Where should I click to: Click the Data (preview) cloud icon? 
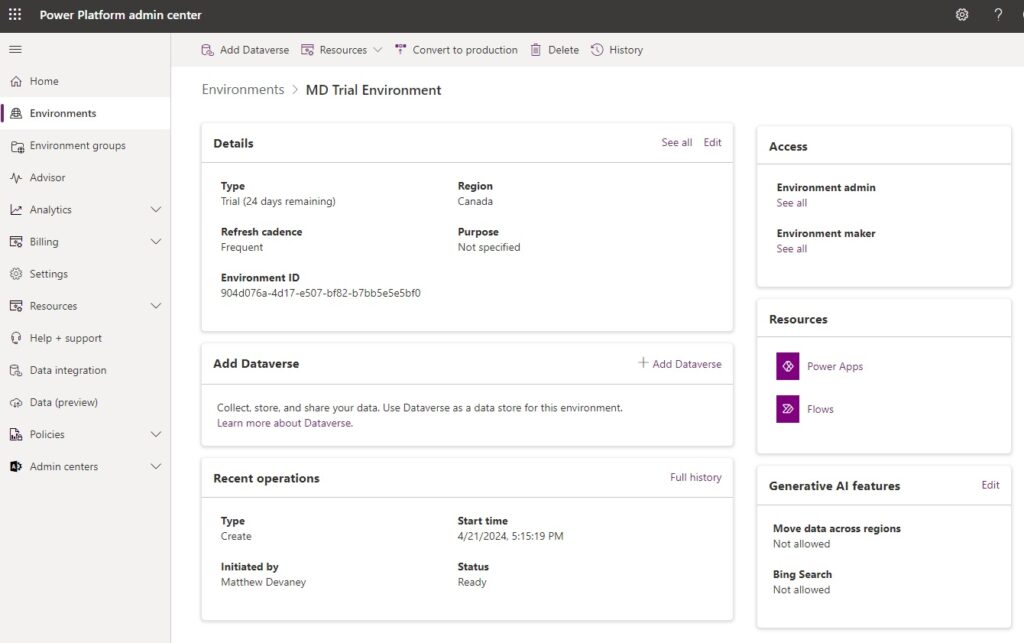click(16, 403)
